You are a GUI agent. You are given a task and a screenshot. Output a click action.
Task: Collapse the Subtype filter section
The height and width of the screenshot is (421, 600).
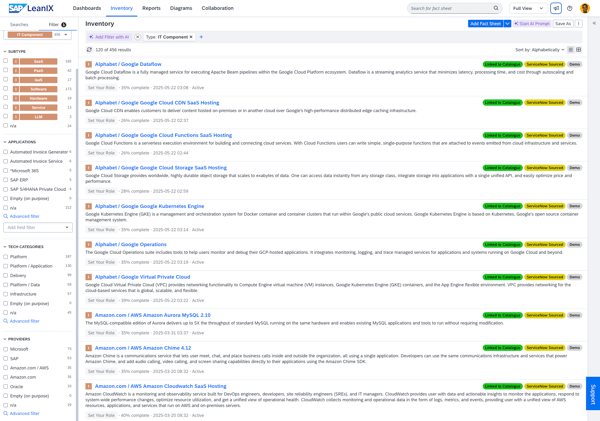click(5, 51)
